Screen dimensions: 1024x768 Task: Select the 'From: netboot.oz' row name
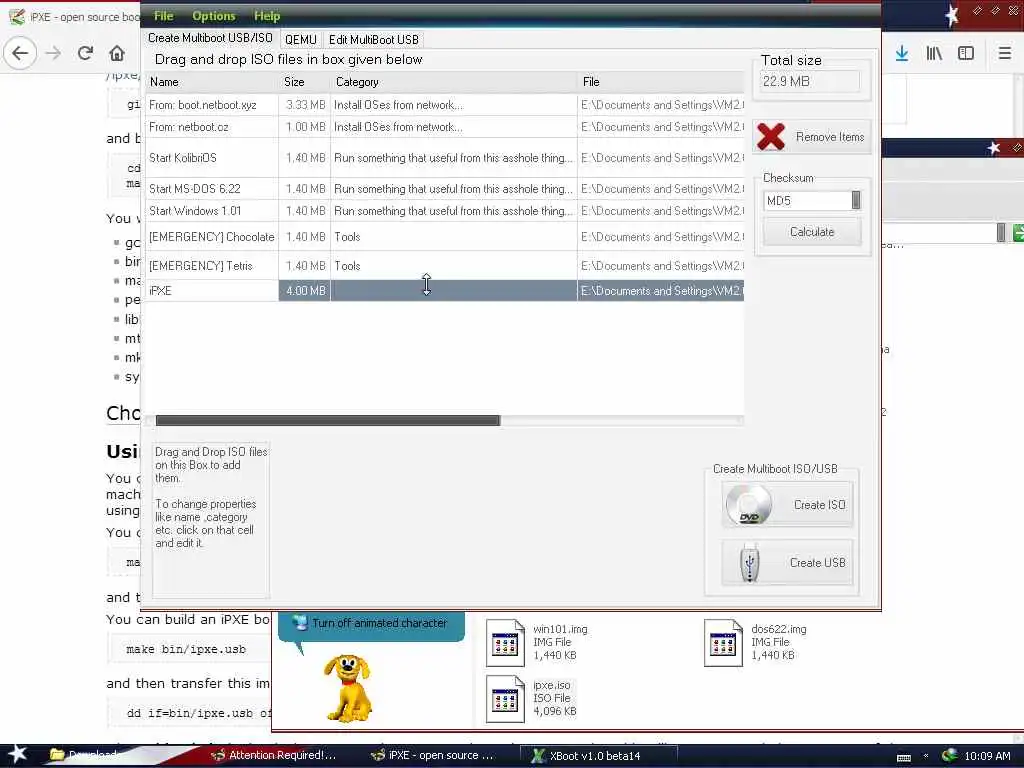189,127
